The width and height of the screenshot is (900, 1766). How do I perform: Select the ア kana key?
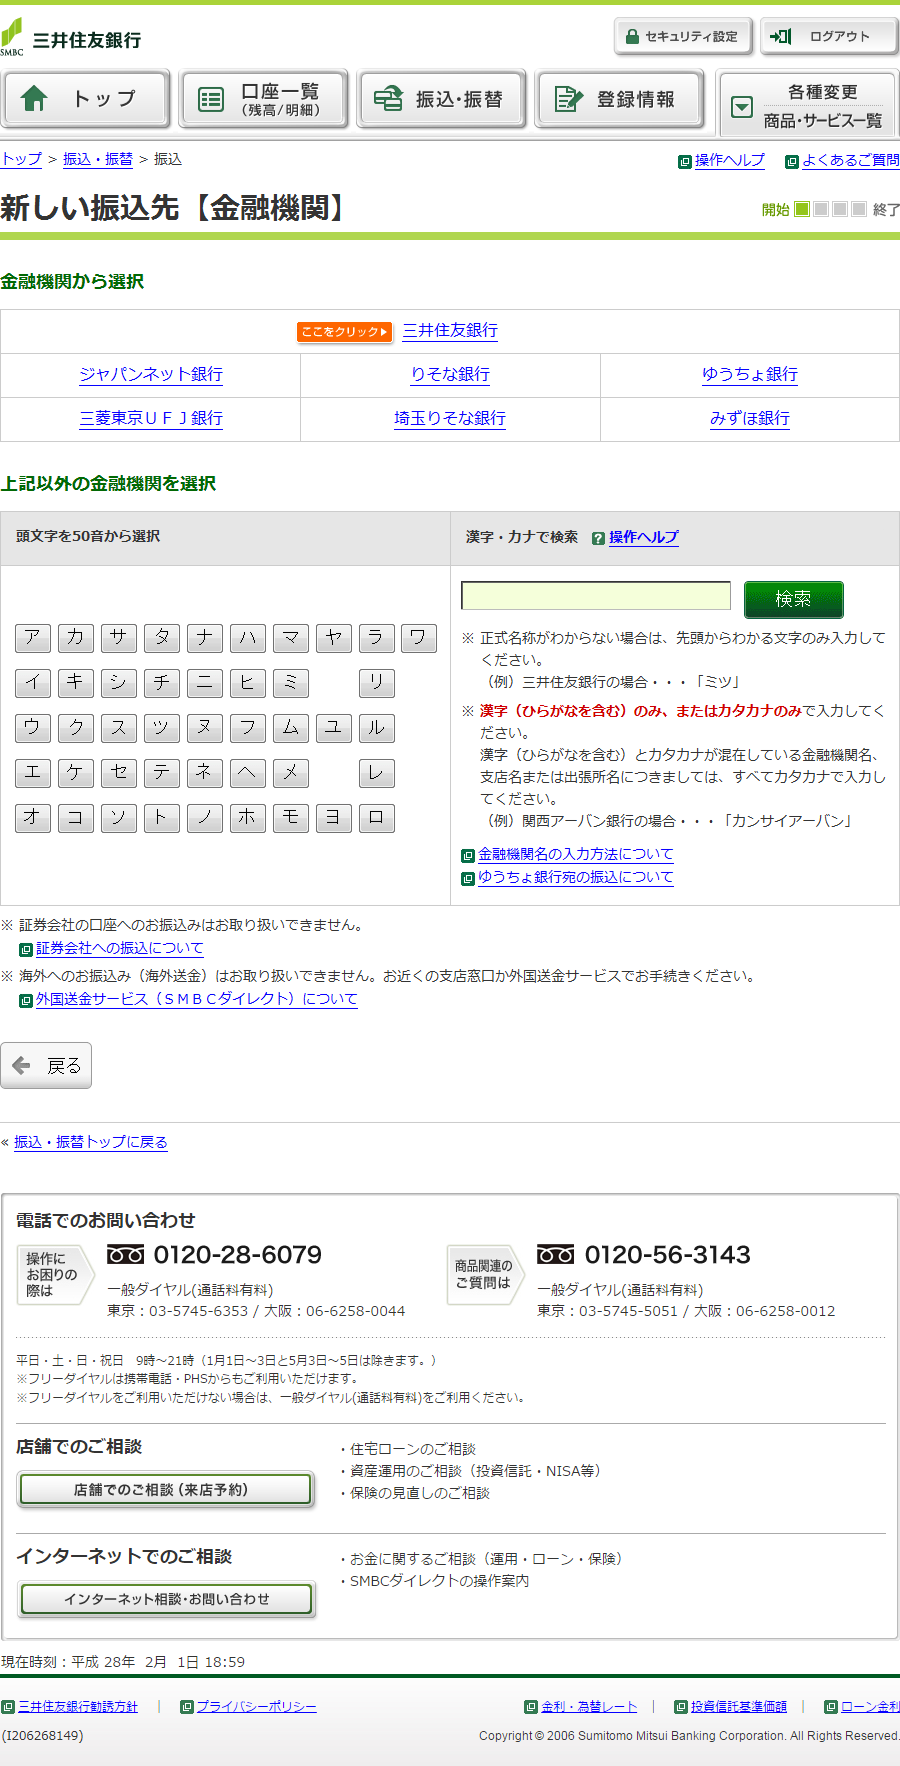pyautogui.click(x=33, y=638)
